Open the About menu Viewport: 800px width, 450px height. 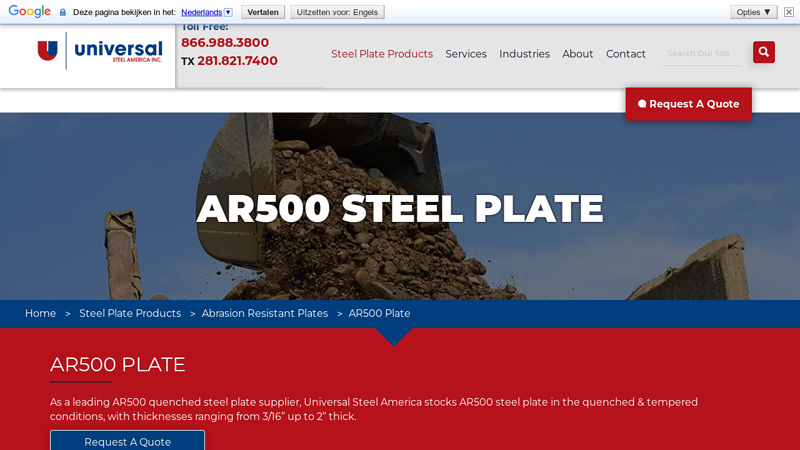[578, 54]
